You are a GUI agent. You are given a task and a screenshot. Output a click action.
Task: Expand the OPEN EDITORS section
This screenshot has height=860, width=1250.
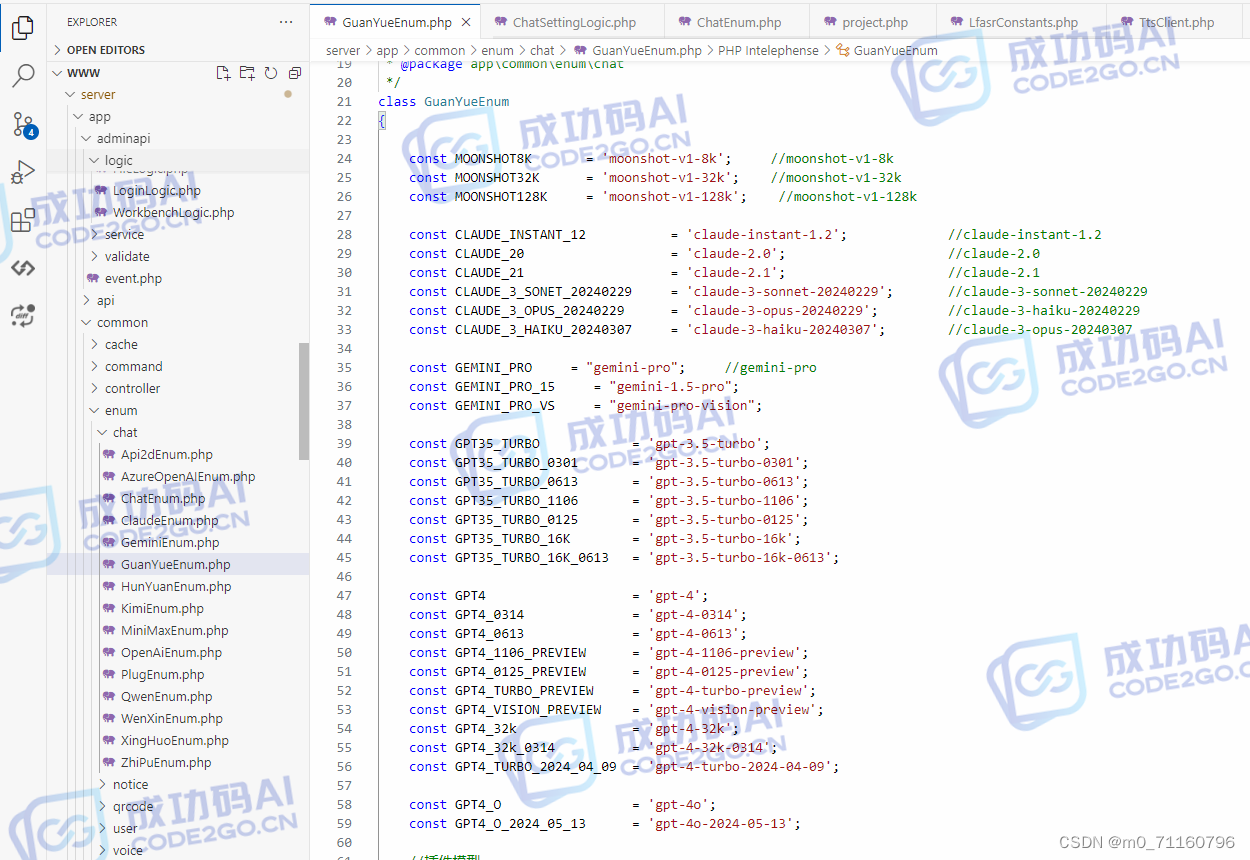point(105,50)
